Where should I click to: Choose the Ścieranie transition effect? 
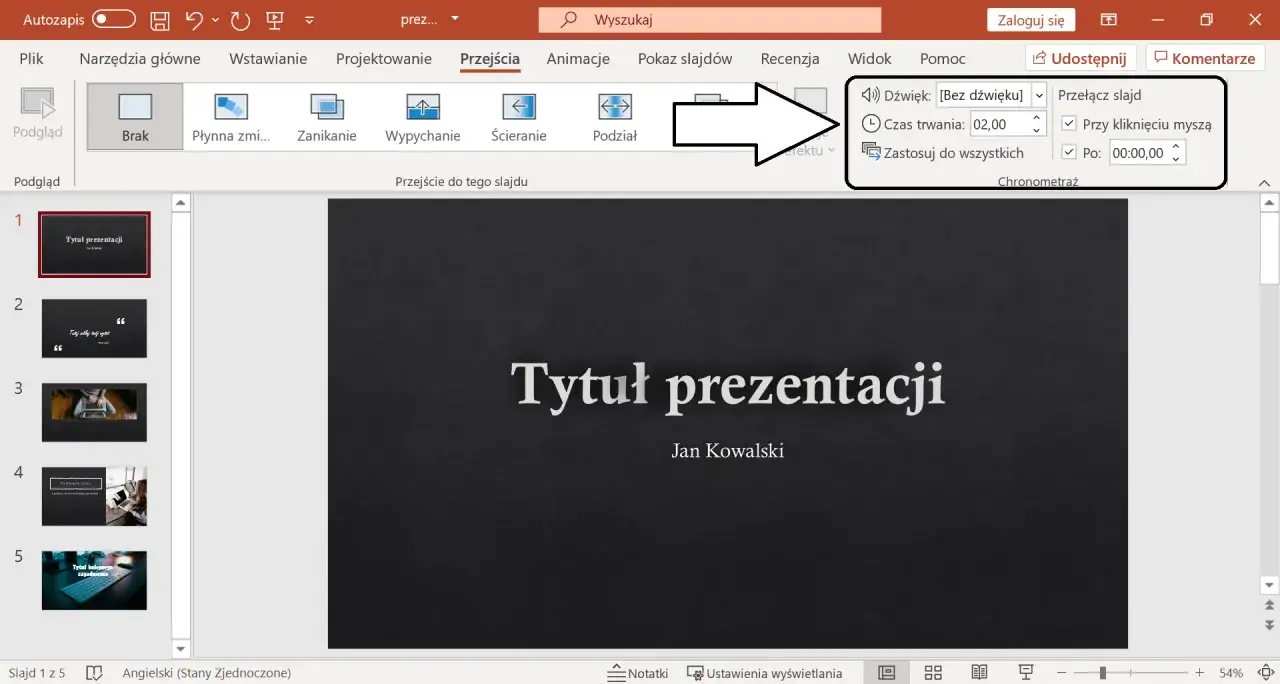pyautogui.click(x=518, y=114)
